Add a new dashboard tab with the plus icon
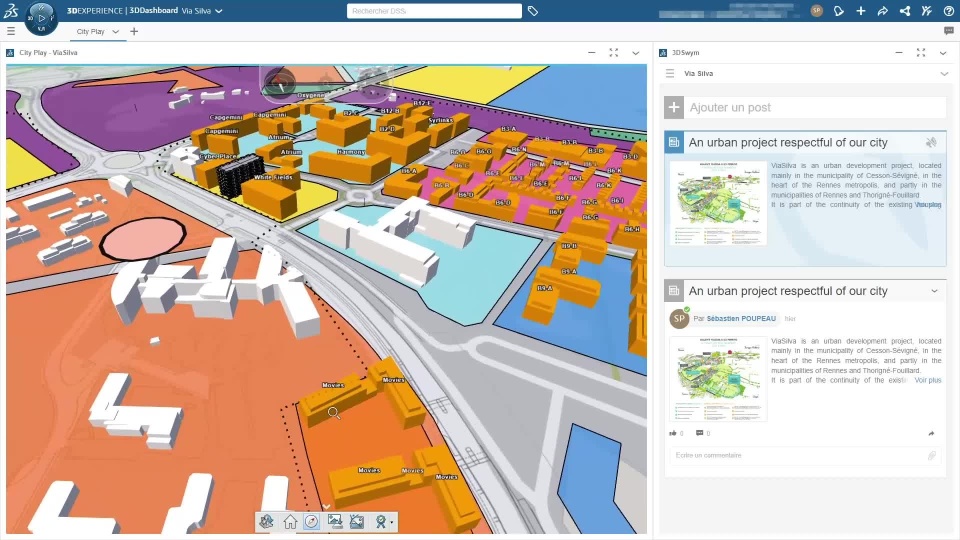The width and height of the screenshot is (960, 540). coord(134,31)
